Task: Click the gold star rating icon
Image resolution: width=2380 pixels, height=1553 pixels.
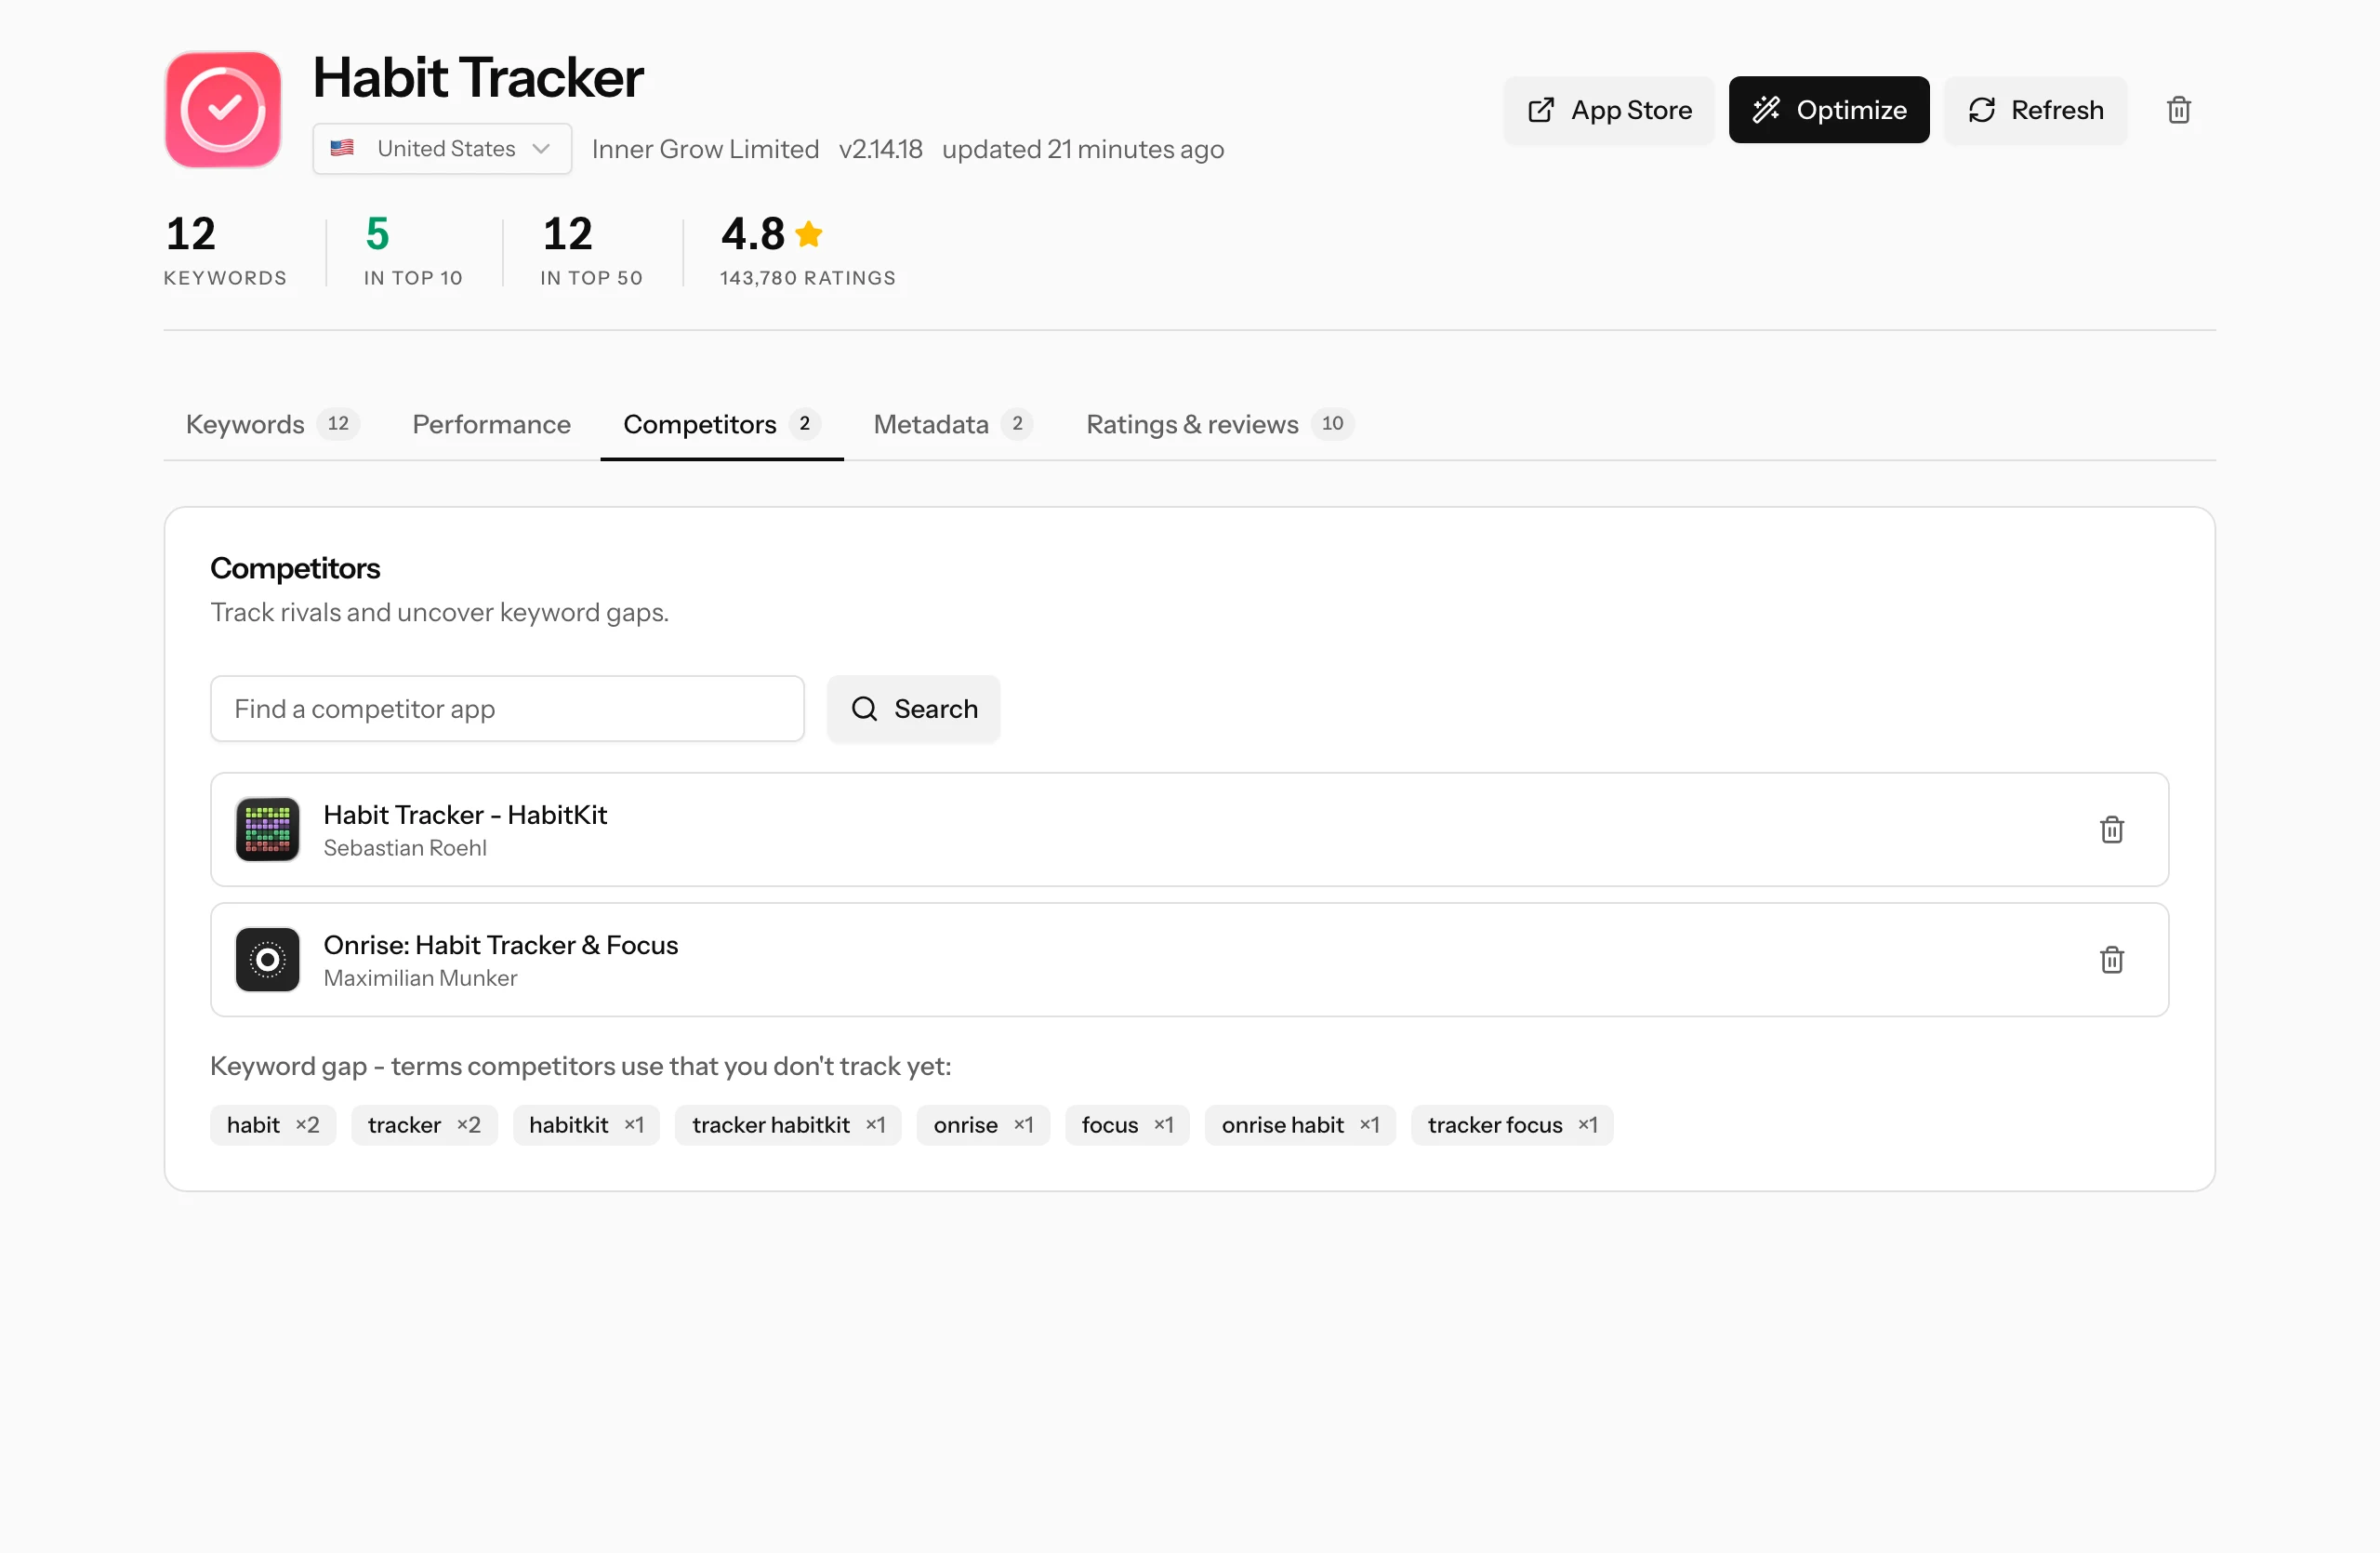Action: click(x=809, y=234)
